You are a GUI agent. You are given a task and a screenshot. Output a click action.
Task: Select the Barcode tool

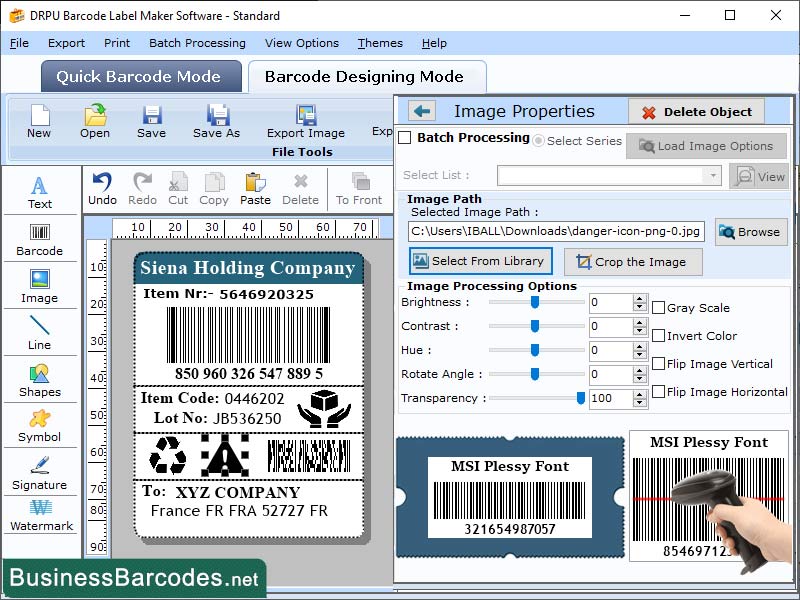pyautogui.click(x=40, y=240)
